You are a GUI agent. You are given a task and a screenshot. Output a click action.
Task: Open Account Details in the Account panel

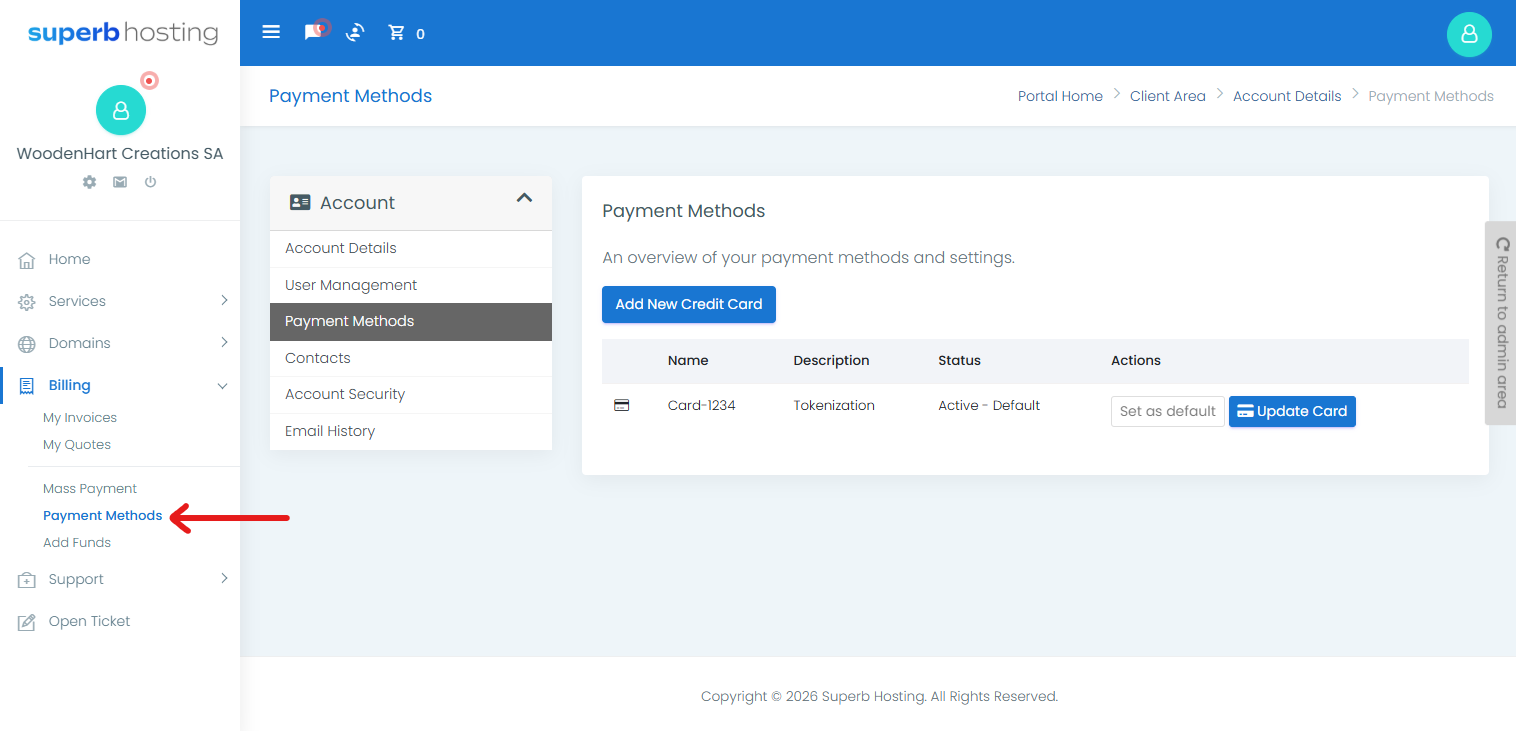[411, 248]
